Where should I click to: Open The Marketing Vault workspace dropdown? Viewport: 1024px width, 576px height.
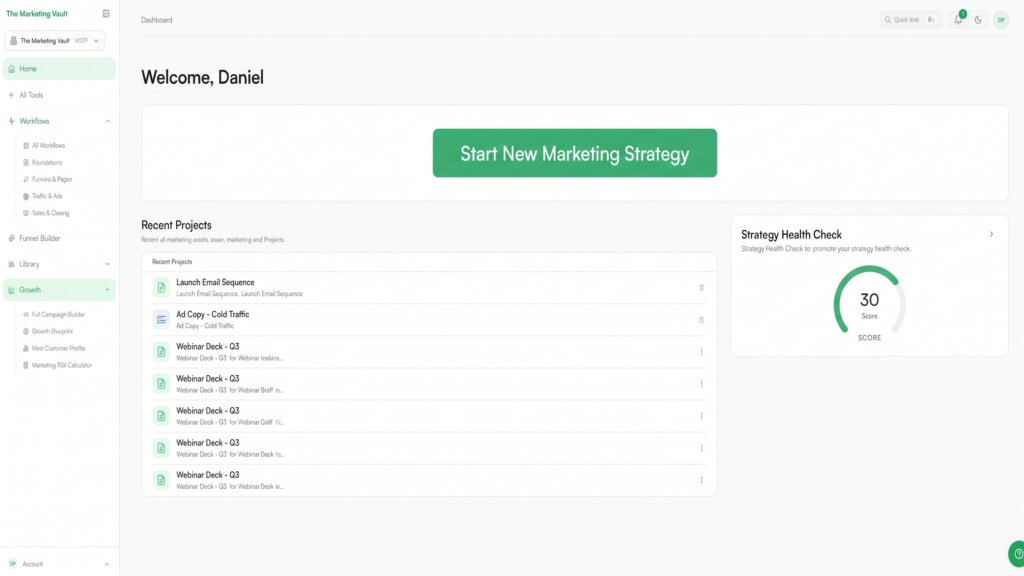tap(55, 40)
